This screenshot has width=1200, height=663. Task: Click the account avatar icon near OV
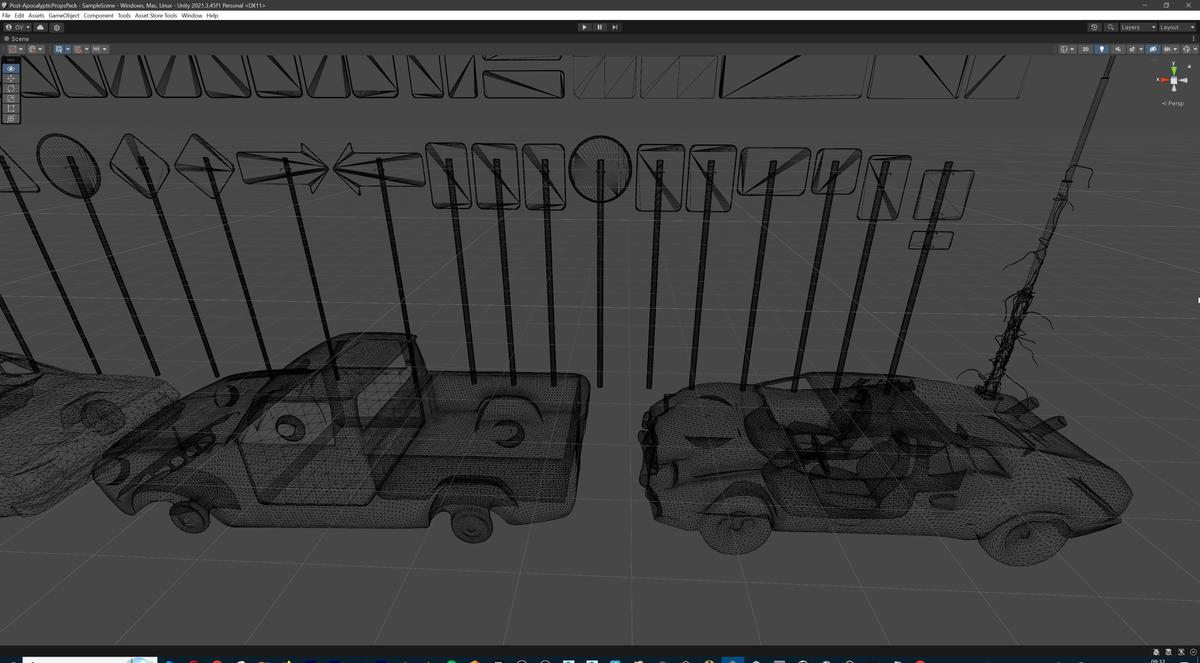click(x=8, y=27)
